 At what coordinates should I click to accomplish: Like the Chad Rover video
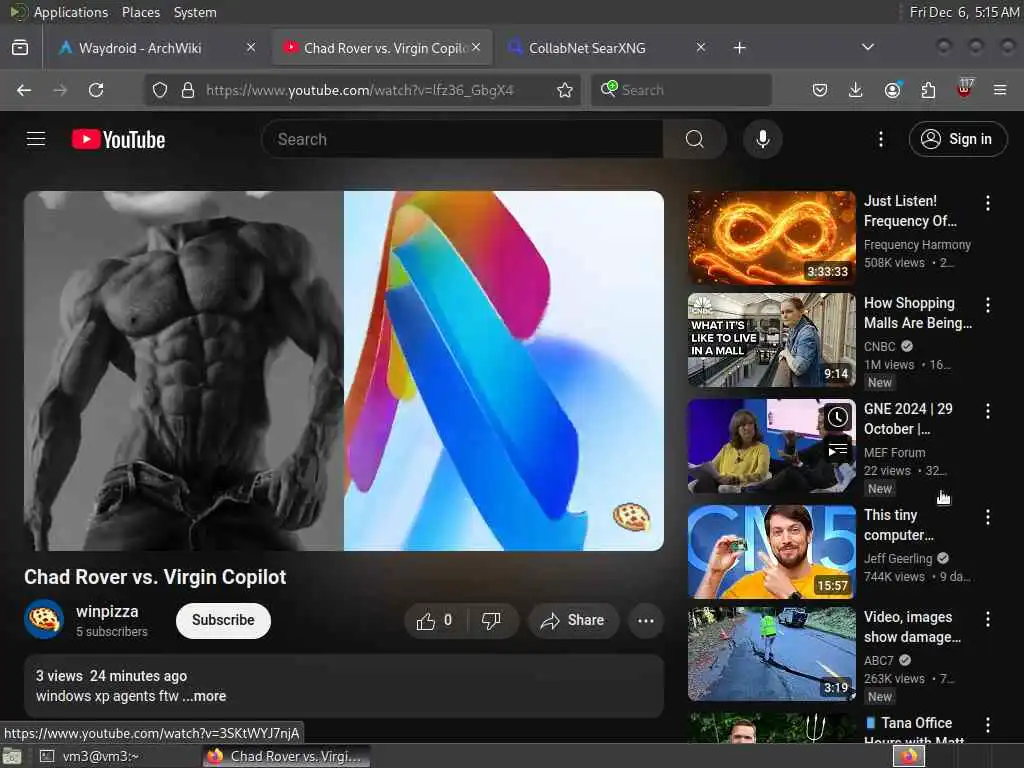(435, 620)
